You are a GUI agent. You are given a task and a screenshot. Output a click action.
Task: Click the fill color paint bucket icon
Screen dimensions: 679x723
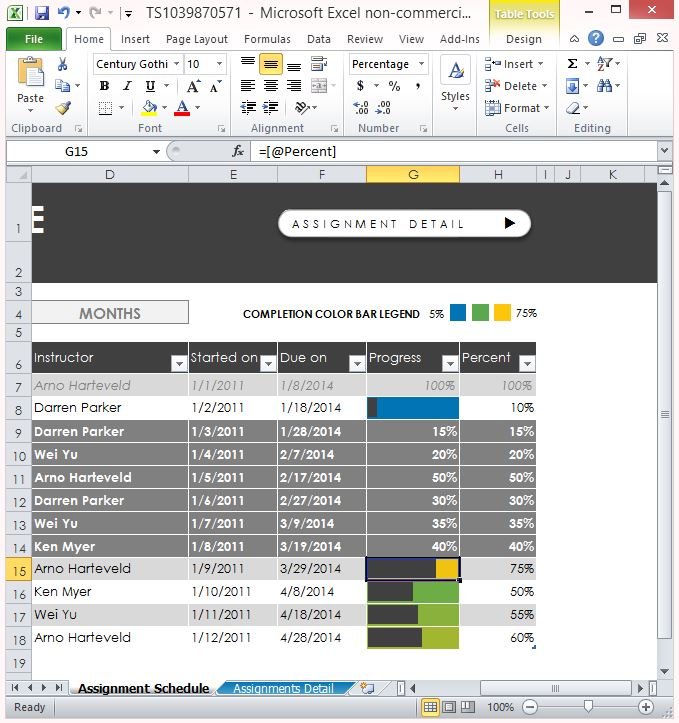click(149, 108)
